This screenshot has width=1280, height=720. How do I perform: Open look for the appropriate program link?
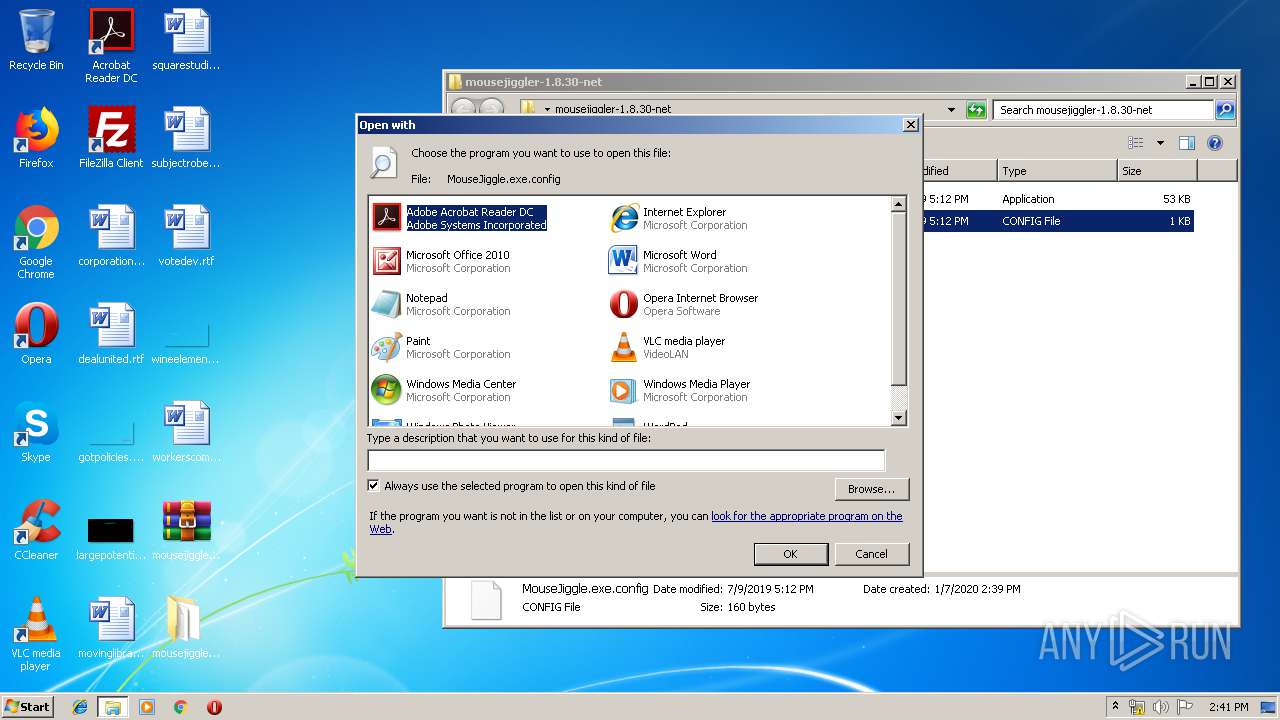coord(806,516)
